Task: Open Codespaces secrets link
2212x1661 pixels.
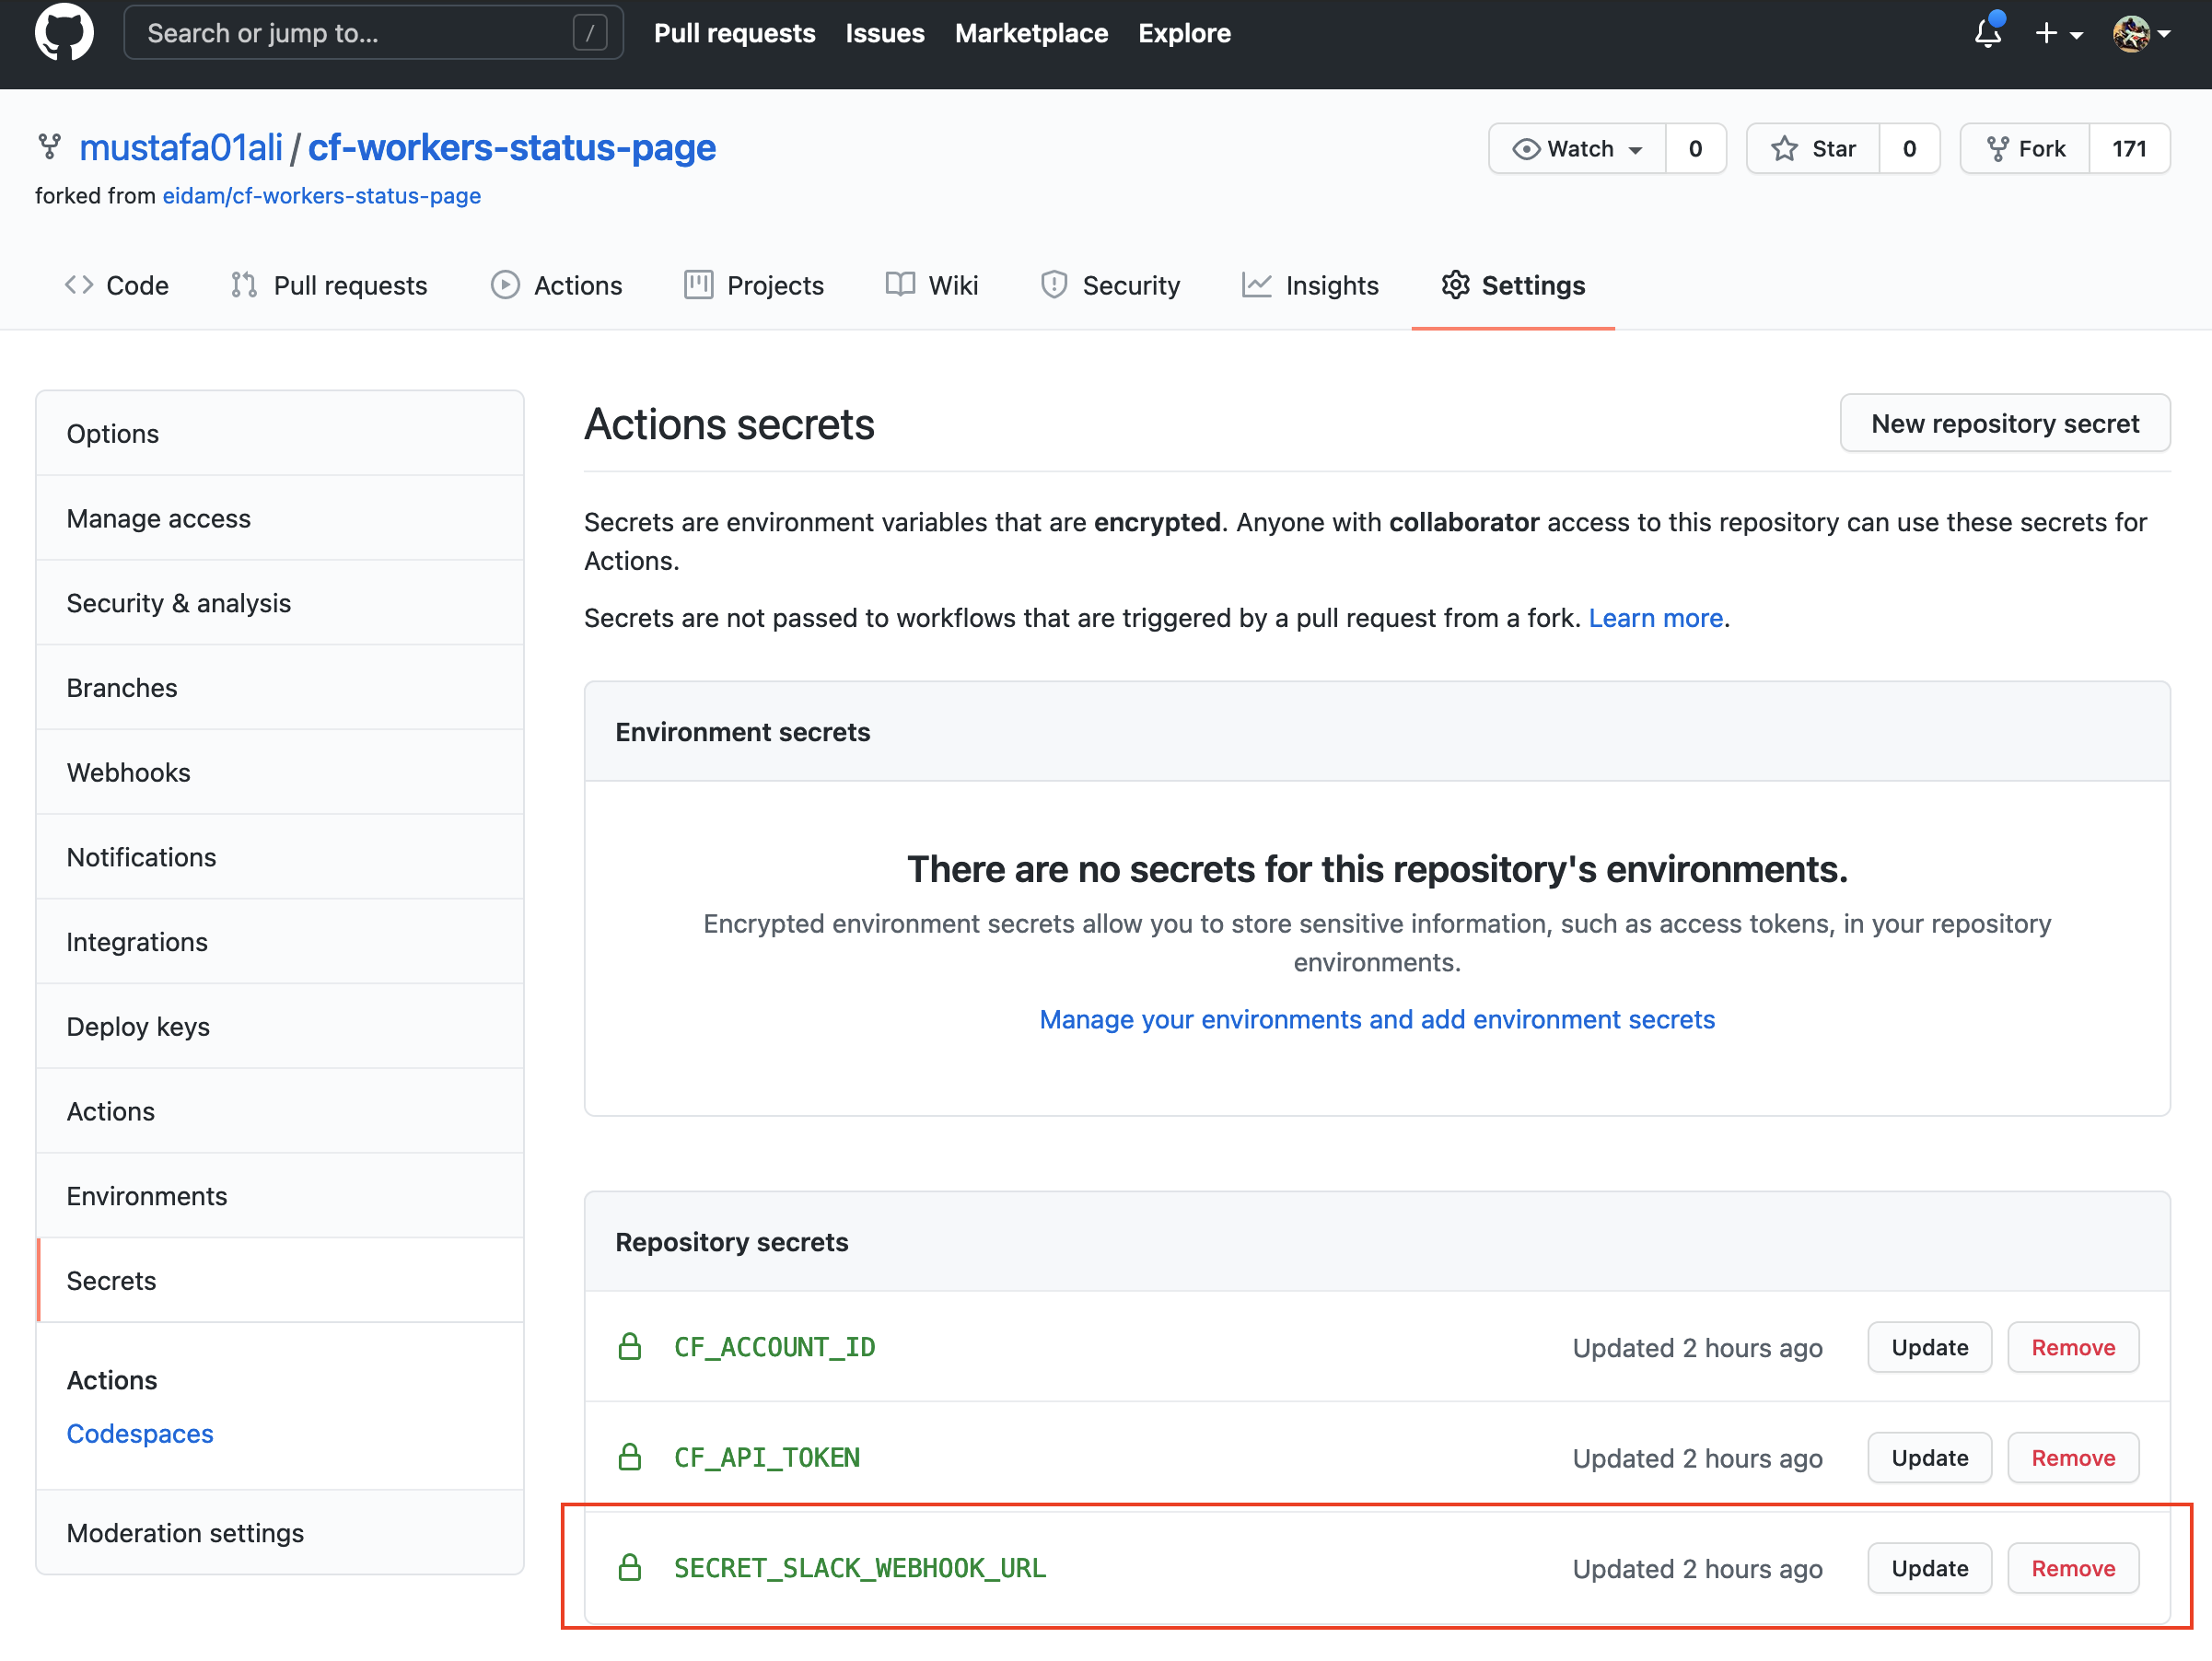Action: [140, 1434]
